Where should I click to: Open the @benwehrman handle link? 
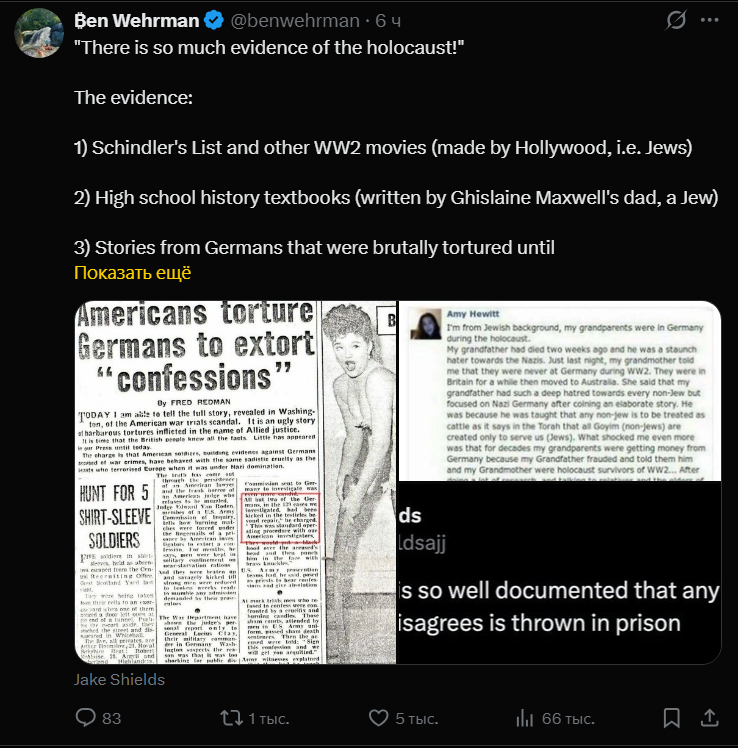[295, 21]
